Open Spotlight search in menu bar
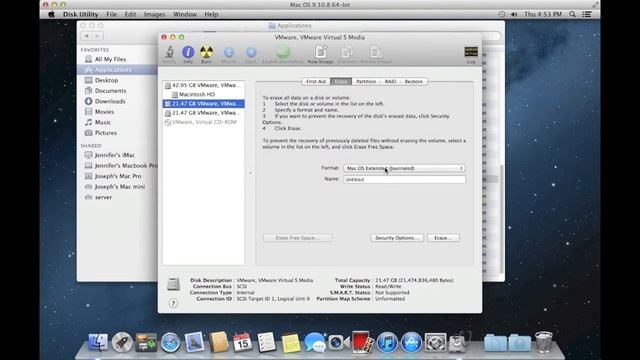 pos(572,14)
